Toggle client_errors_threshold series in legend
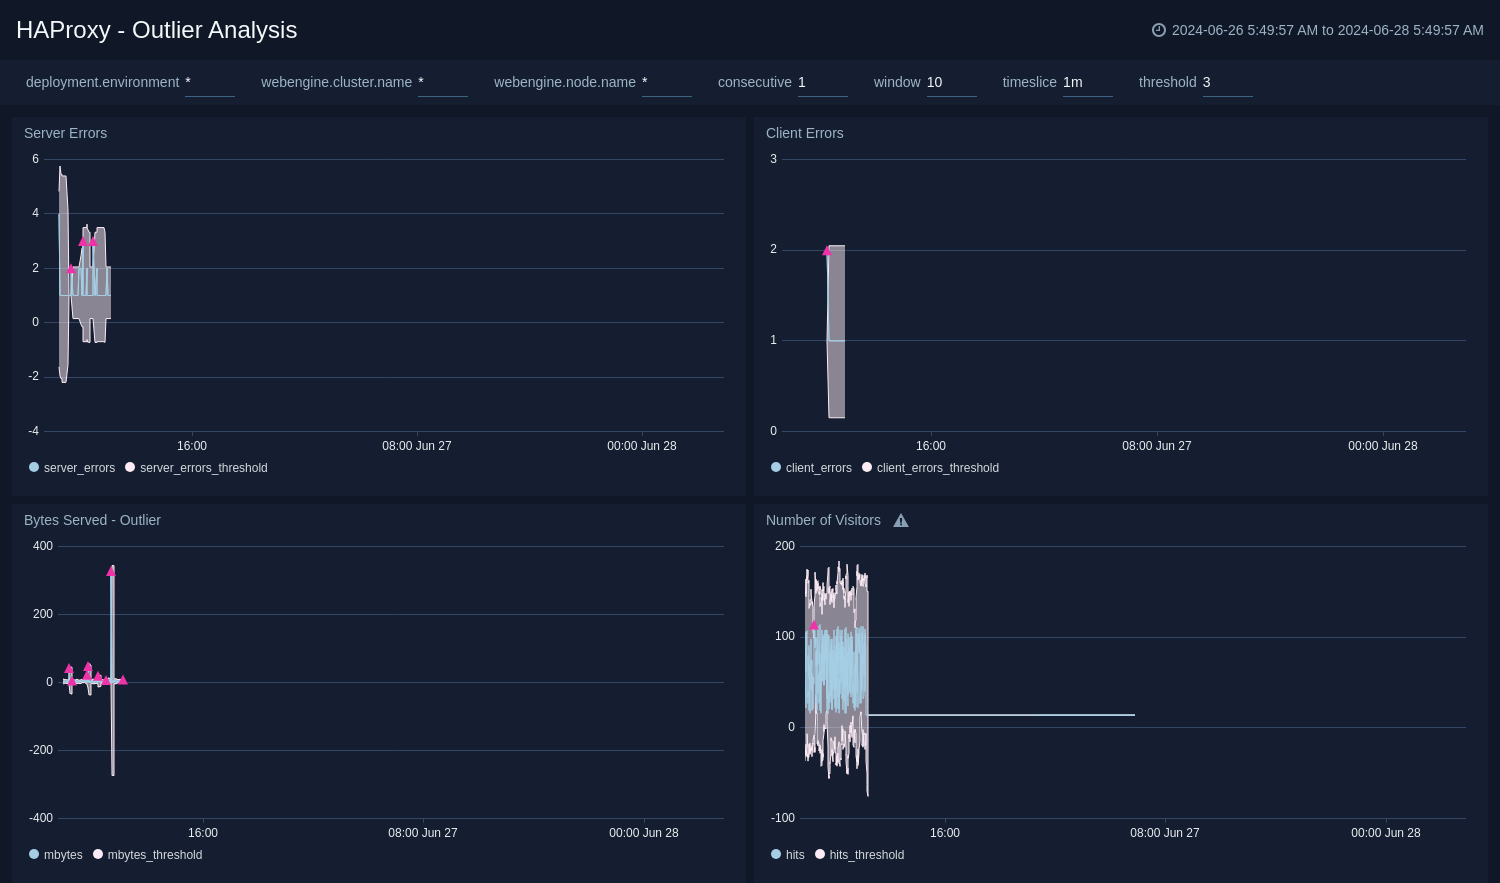 pos(930,468)
